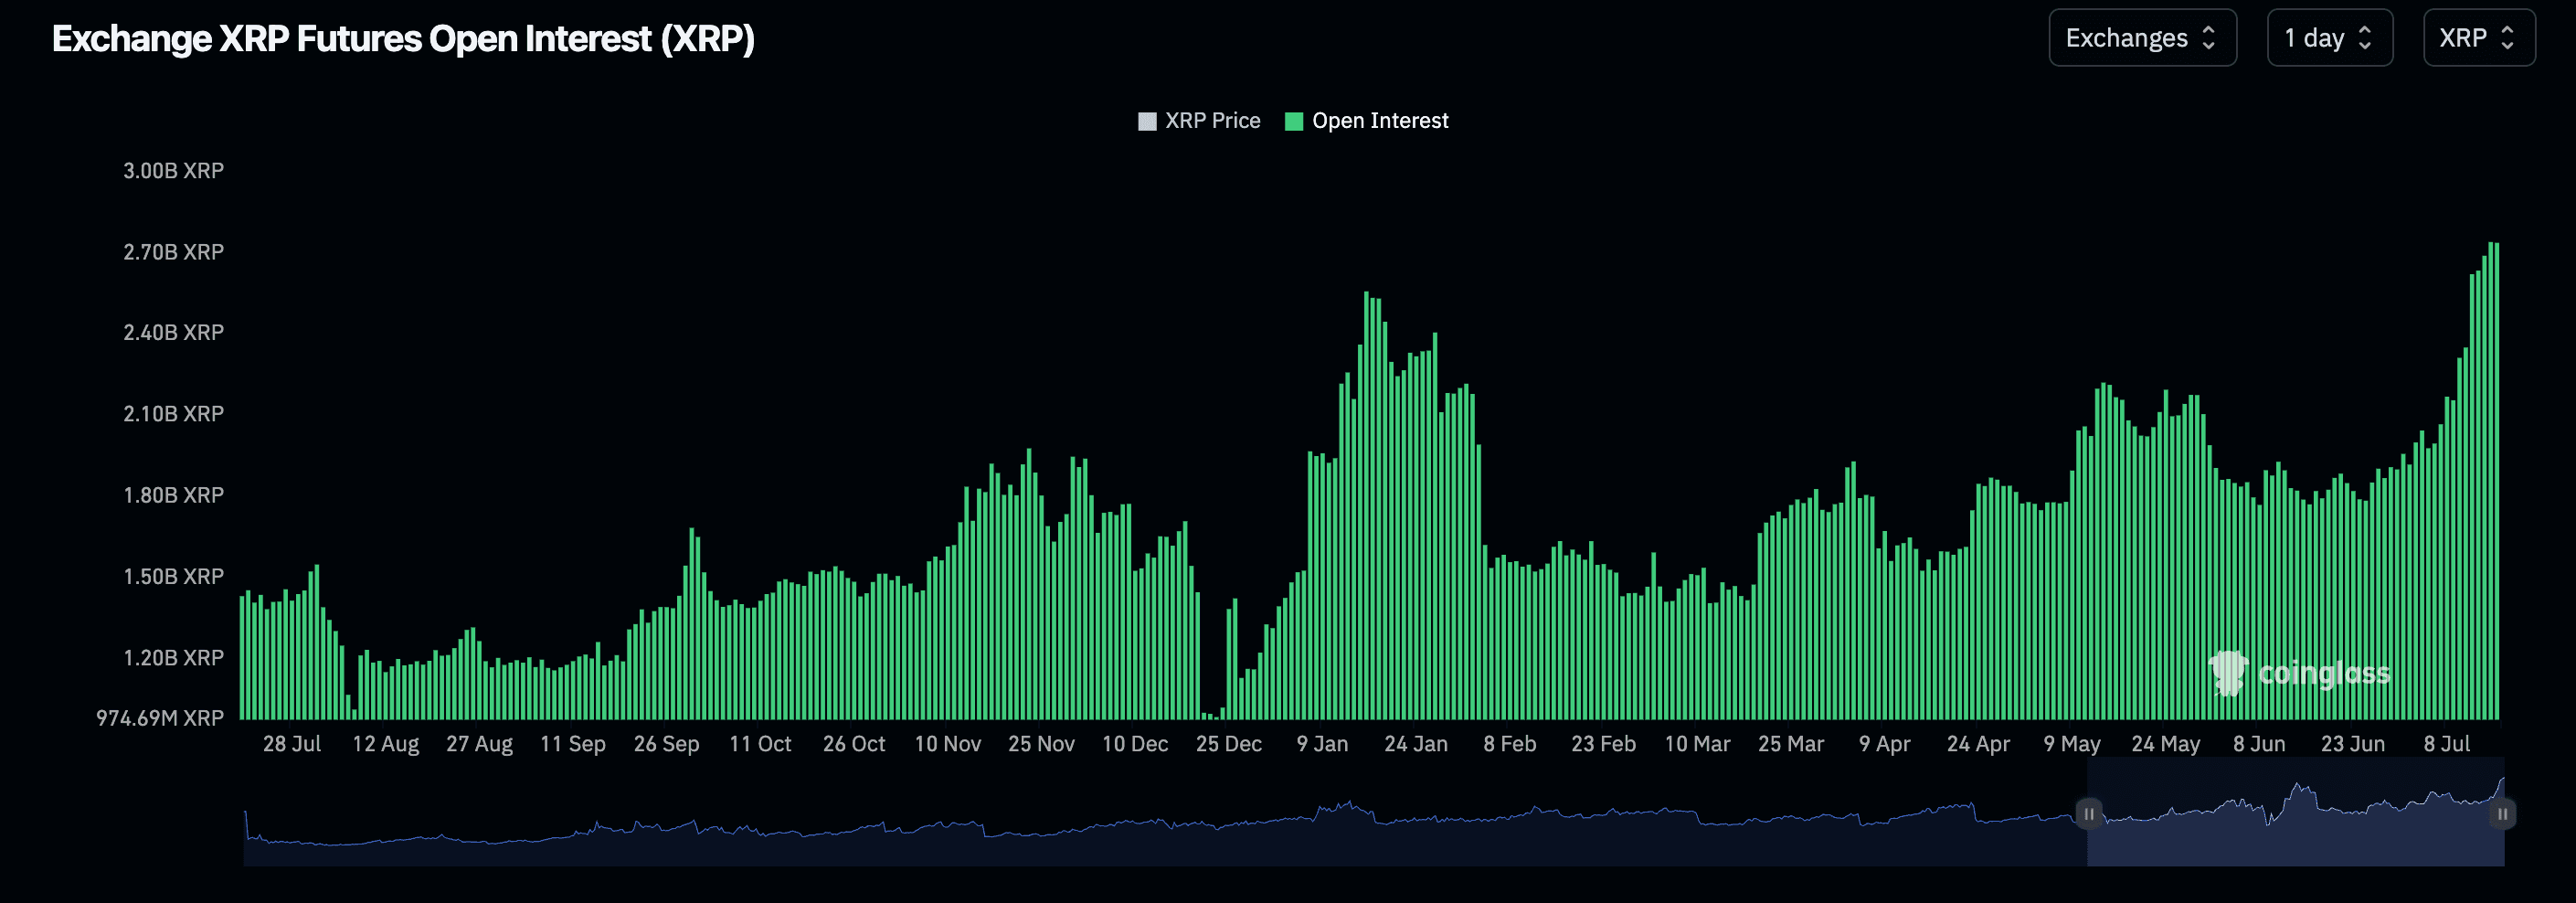
Task: Click the chart title heading text
Action: tap(403, 39)
